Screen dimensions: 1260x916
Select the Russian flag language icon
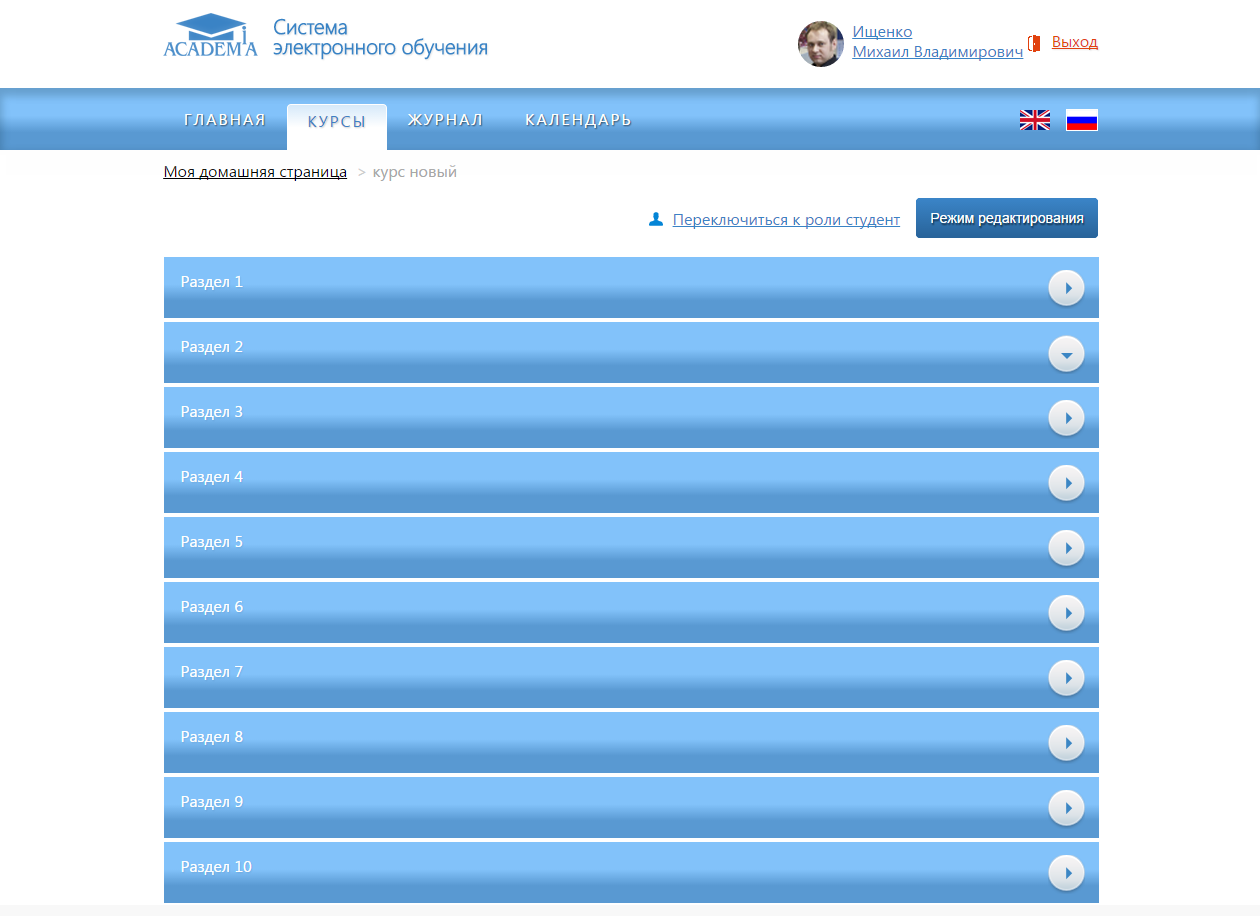coord(1081,120)
